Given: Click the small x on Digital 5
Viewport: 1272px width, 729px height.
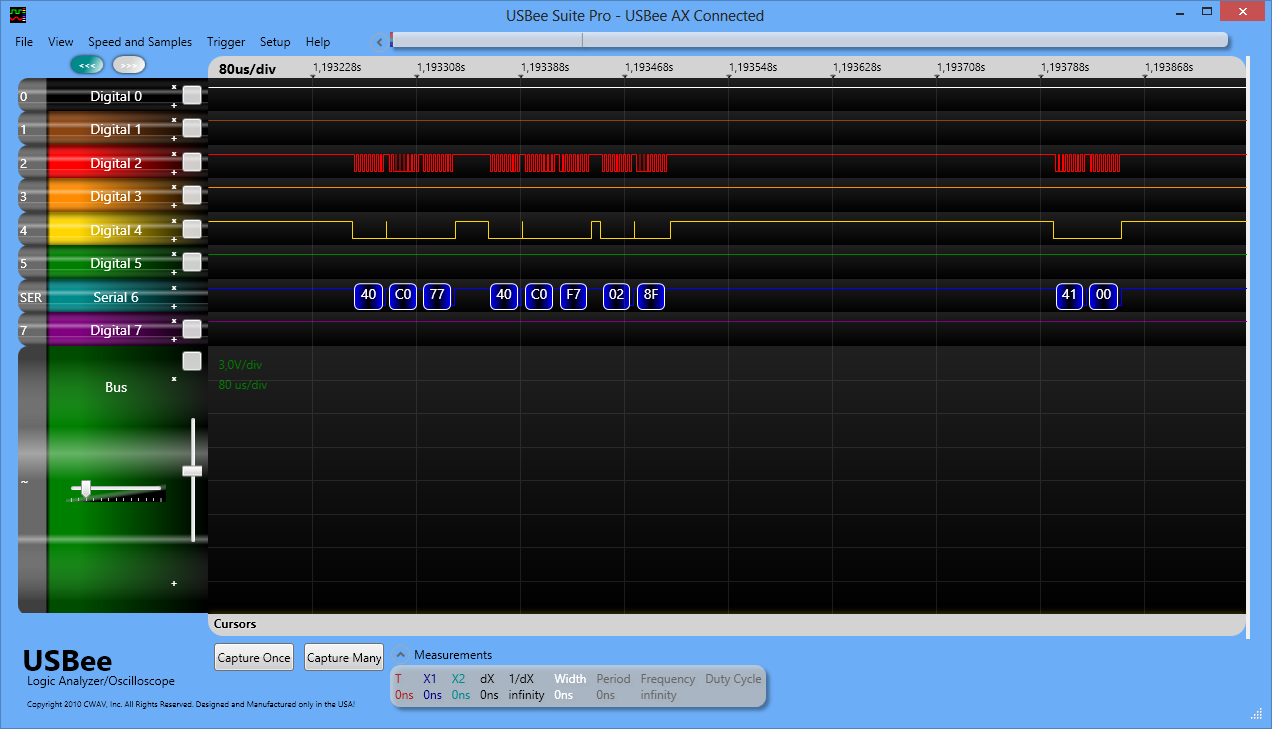Looking at the screenshot, I should [174, 255].
